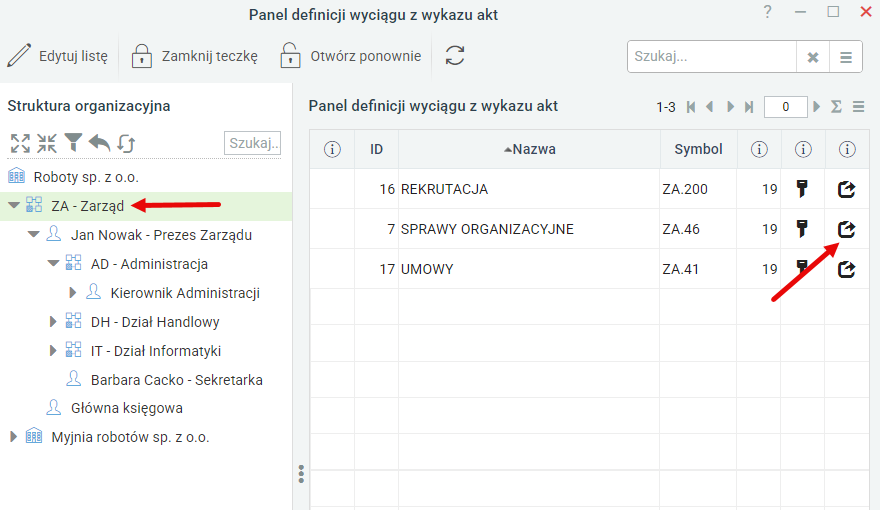Click symbol cell ZA.200
The image size is (880, 510).
pos(698,189)
